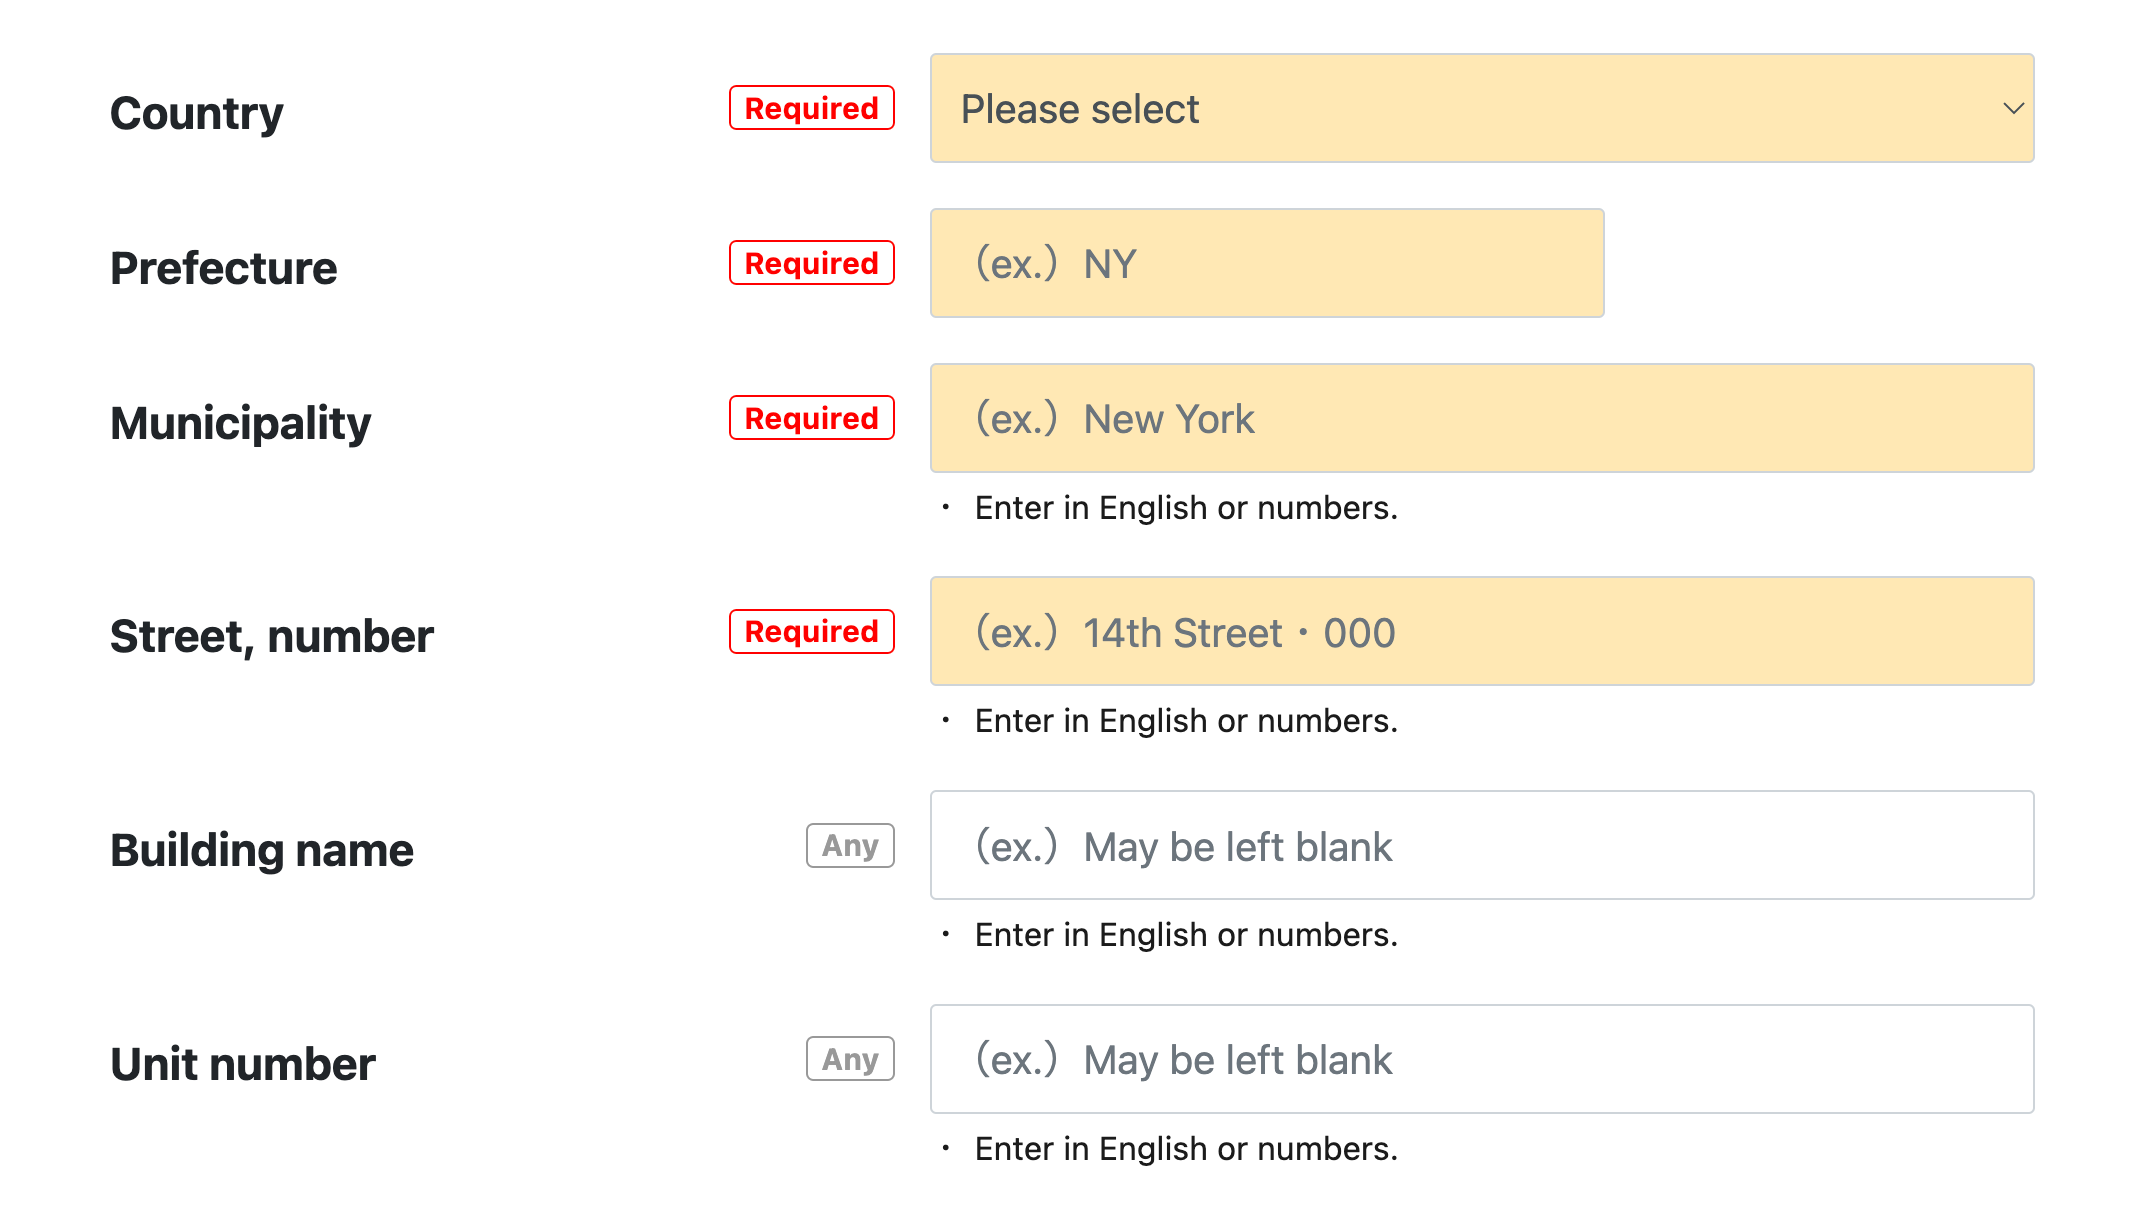Click the Street, number label

(x=272, y=636)
